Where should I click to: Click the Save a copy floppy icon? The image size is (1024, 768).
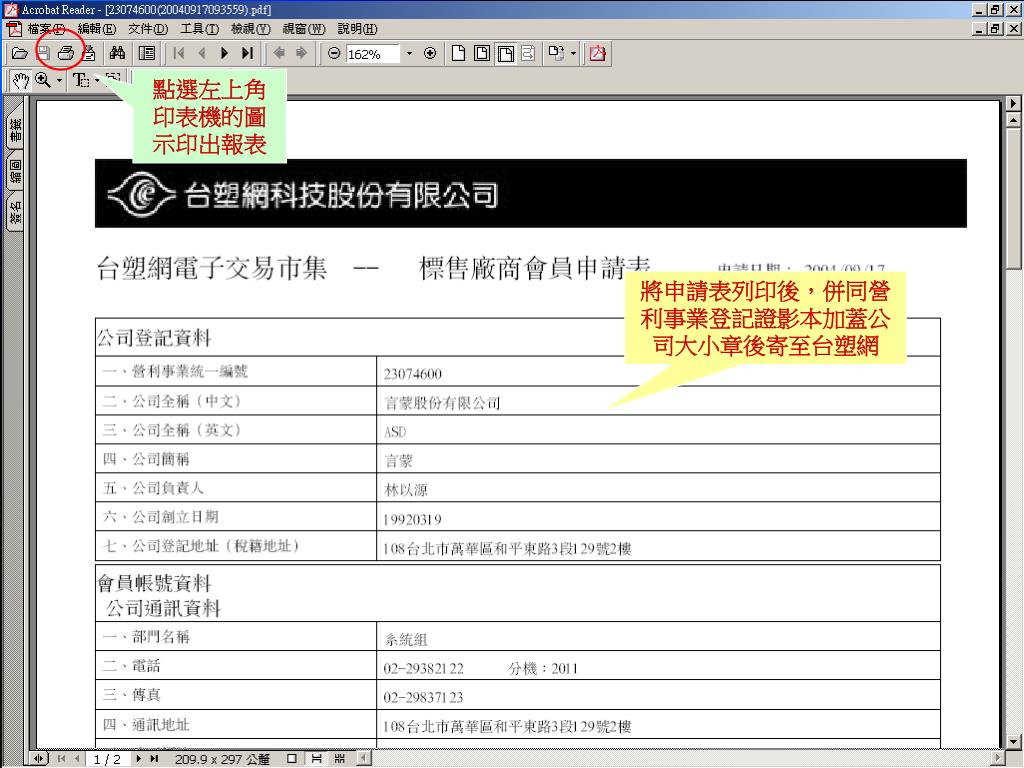pos(43,54)
